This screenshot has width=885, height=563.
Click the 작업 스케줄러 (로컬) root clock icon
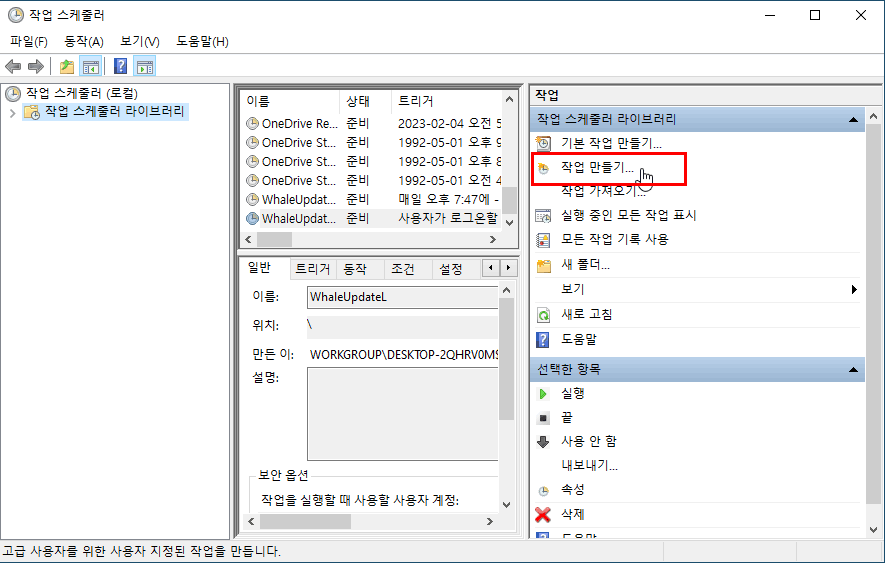pos(13,93)
